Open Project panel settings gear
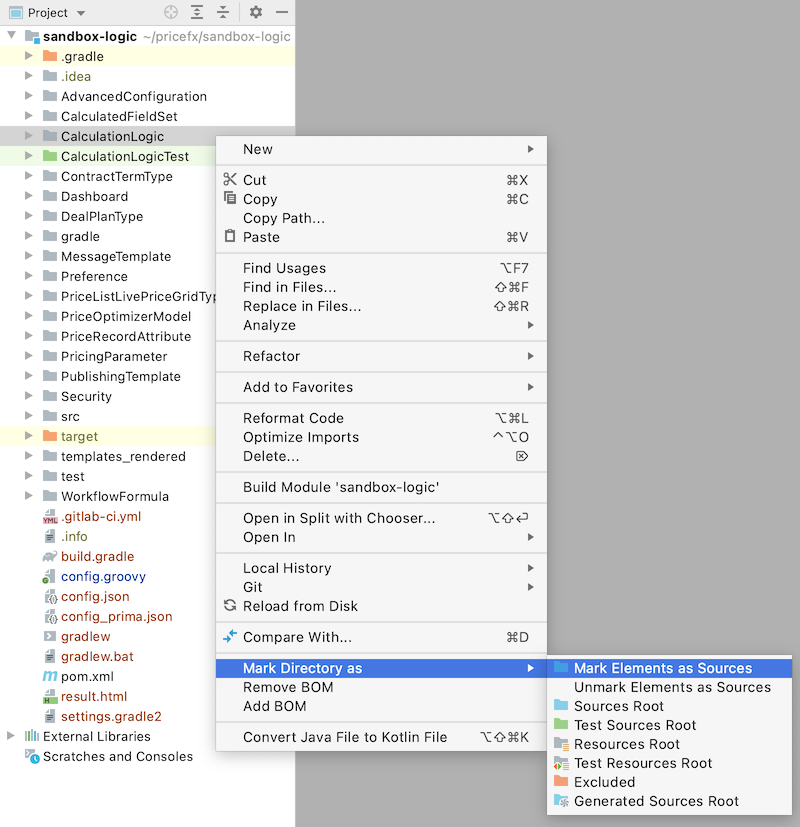The height and width of the screenshot is (827, 800). click(x=256, y=13)
